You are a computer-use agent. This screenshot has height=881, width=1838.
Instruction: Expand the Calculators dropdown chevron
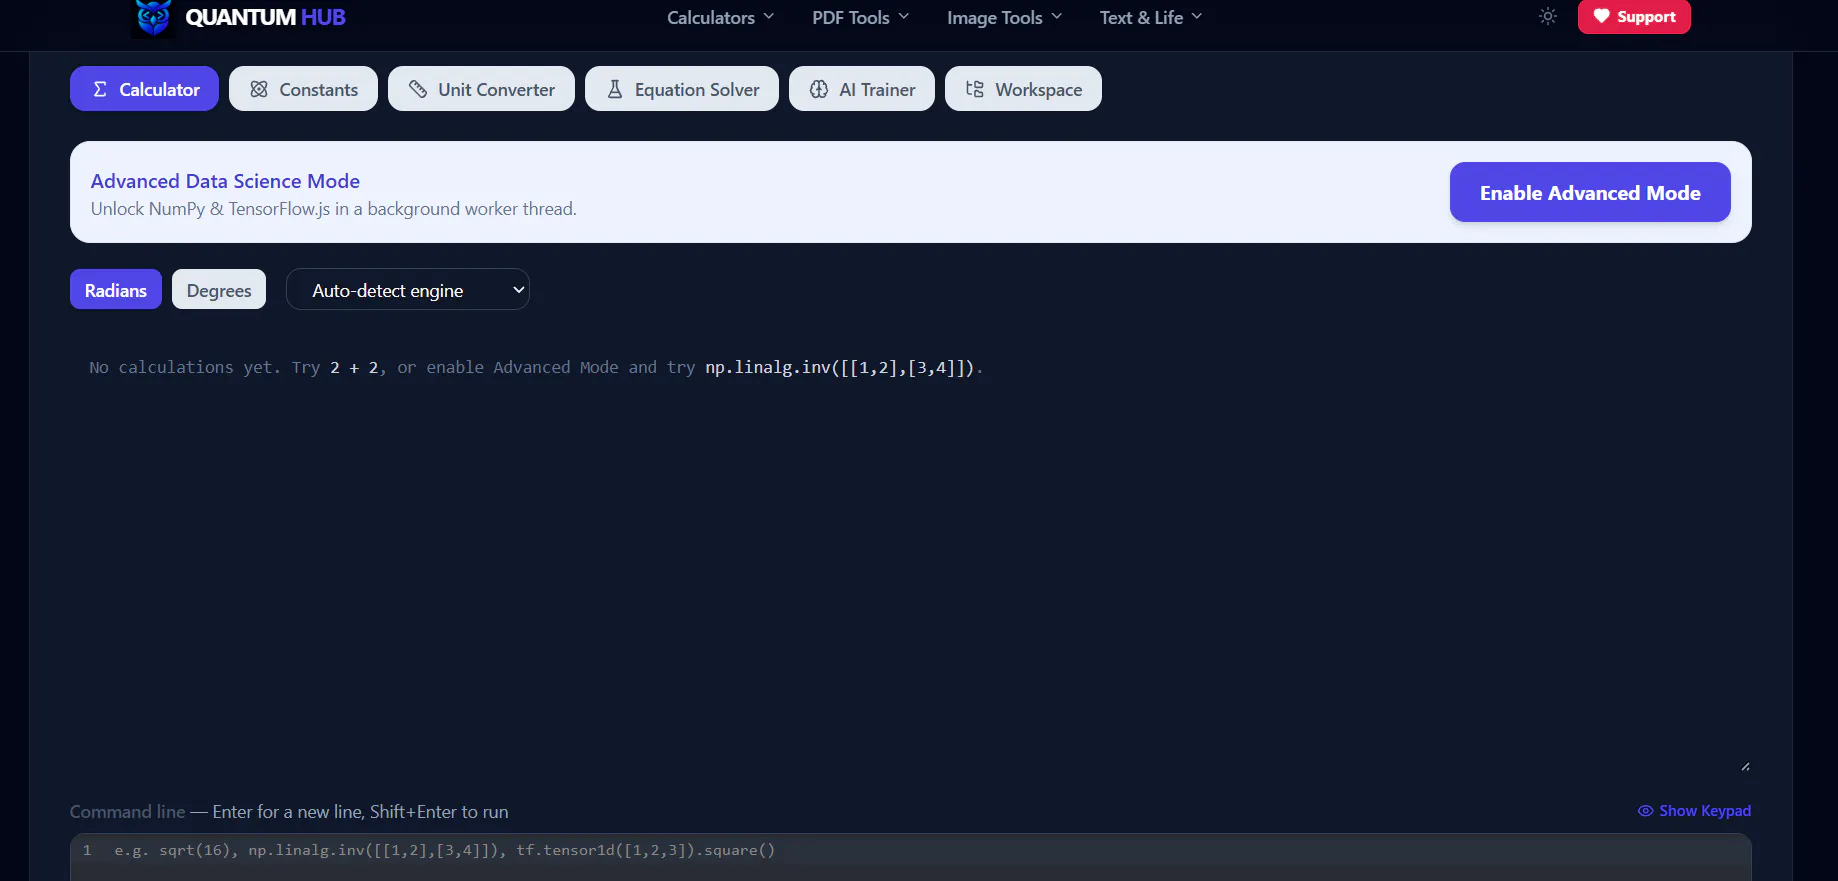[x=769, y=17]
